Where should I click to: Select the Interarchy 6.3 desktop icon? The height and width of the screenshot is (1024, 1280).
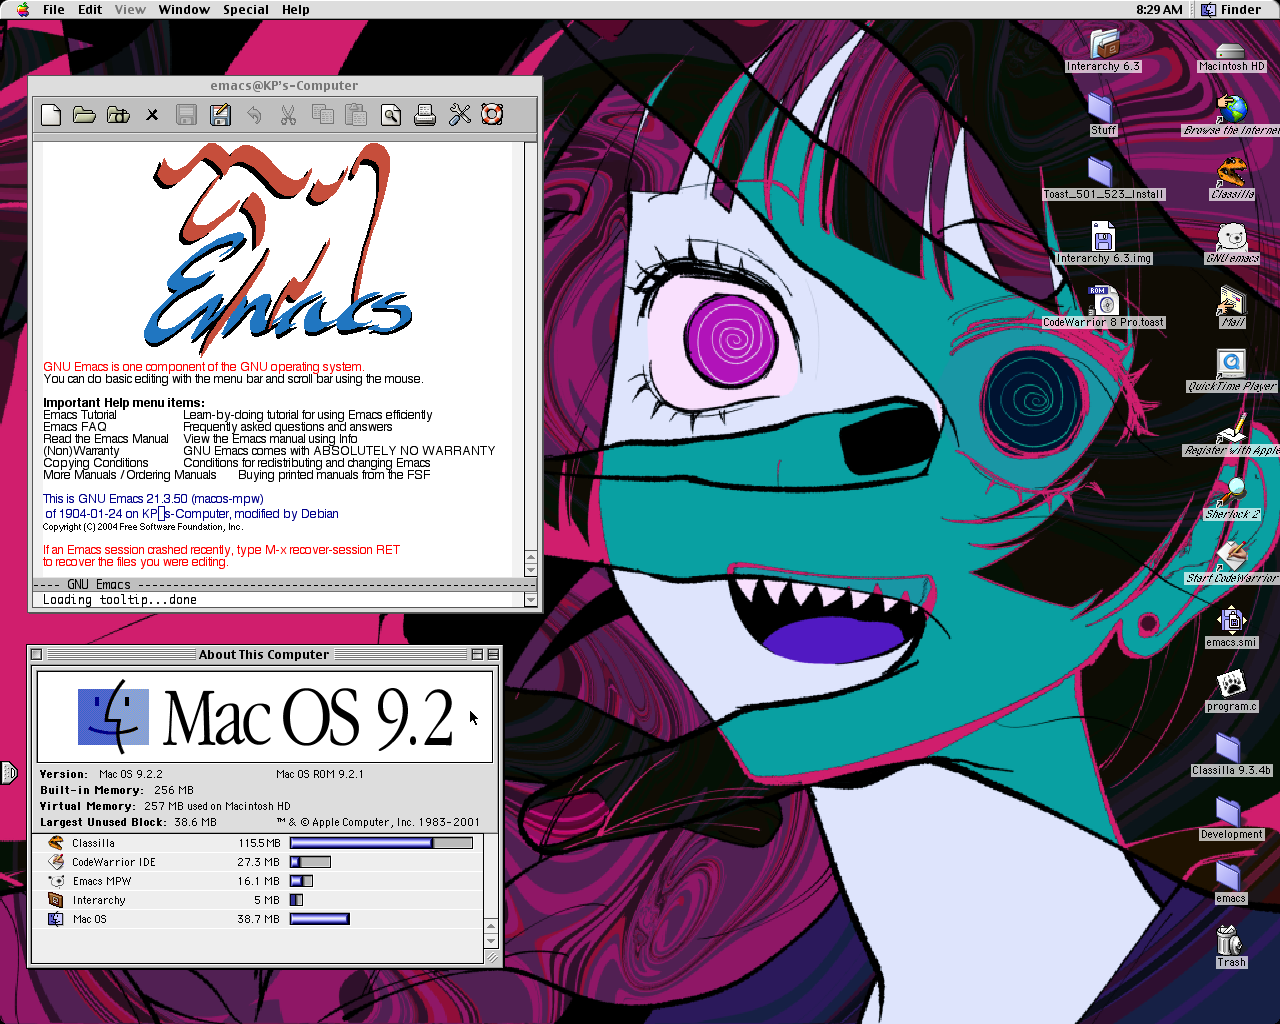coord(1103,45)
